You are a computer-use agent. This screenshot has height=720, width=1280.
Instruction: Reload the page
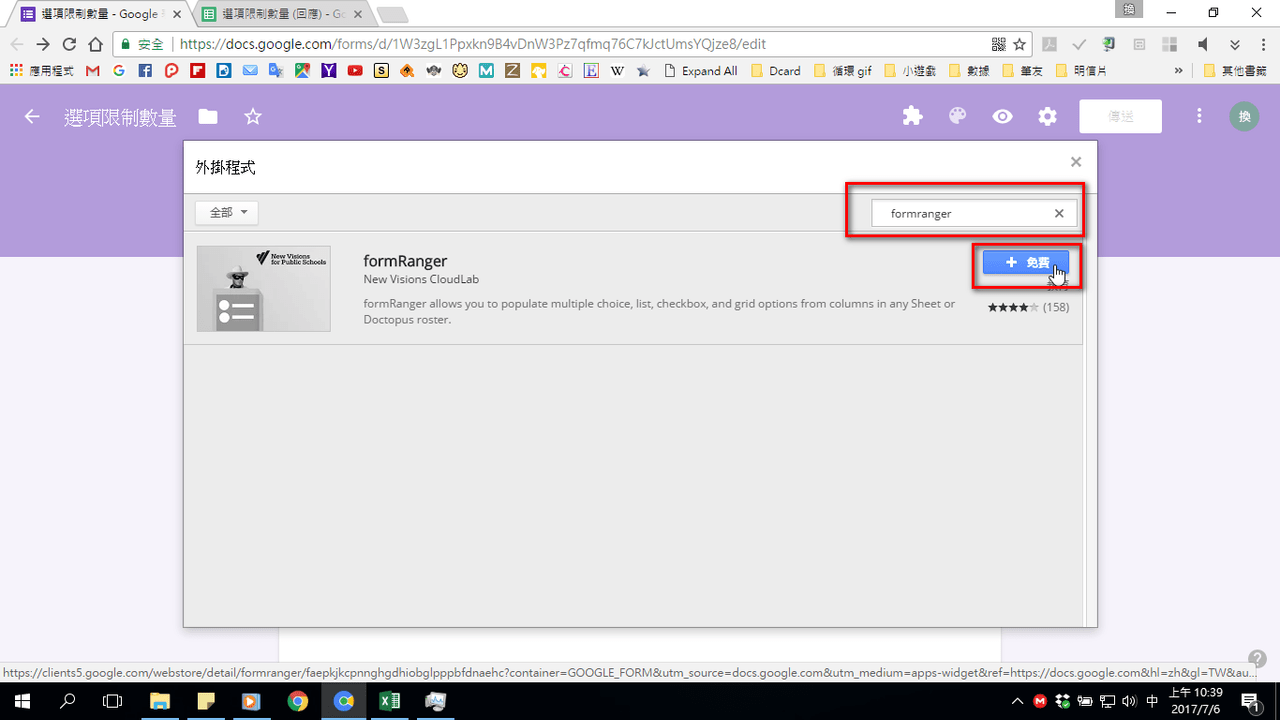pyautogui.click(x=69, y=44)
